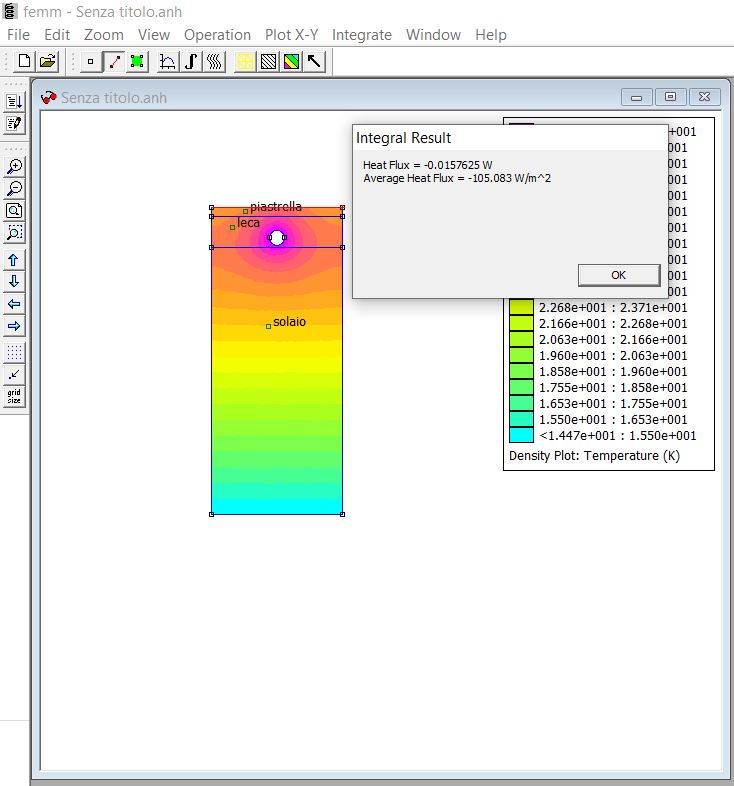Open the Operation menu
Screen dimensions: 734x786
click(x=217, y=34)
